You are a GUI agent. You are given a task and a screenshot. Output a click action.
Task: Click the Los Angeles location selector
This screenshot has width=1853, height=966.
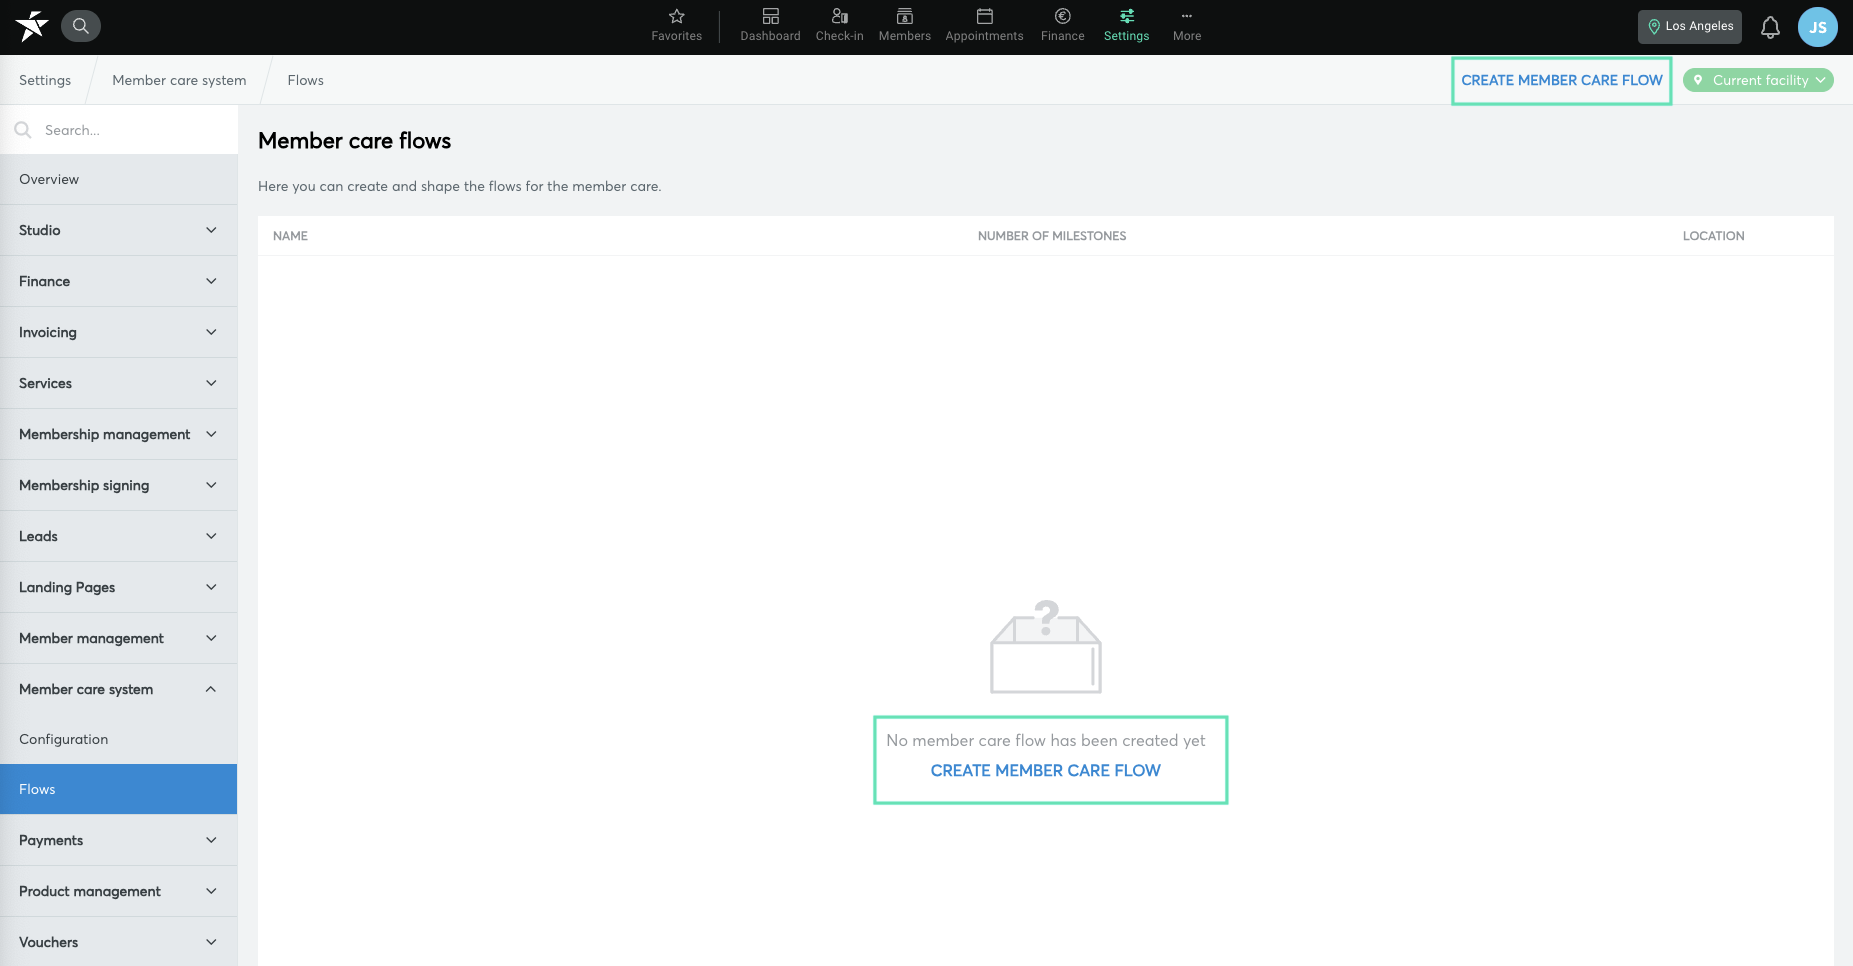point(1690,27)
